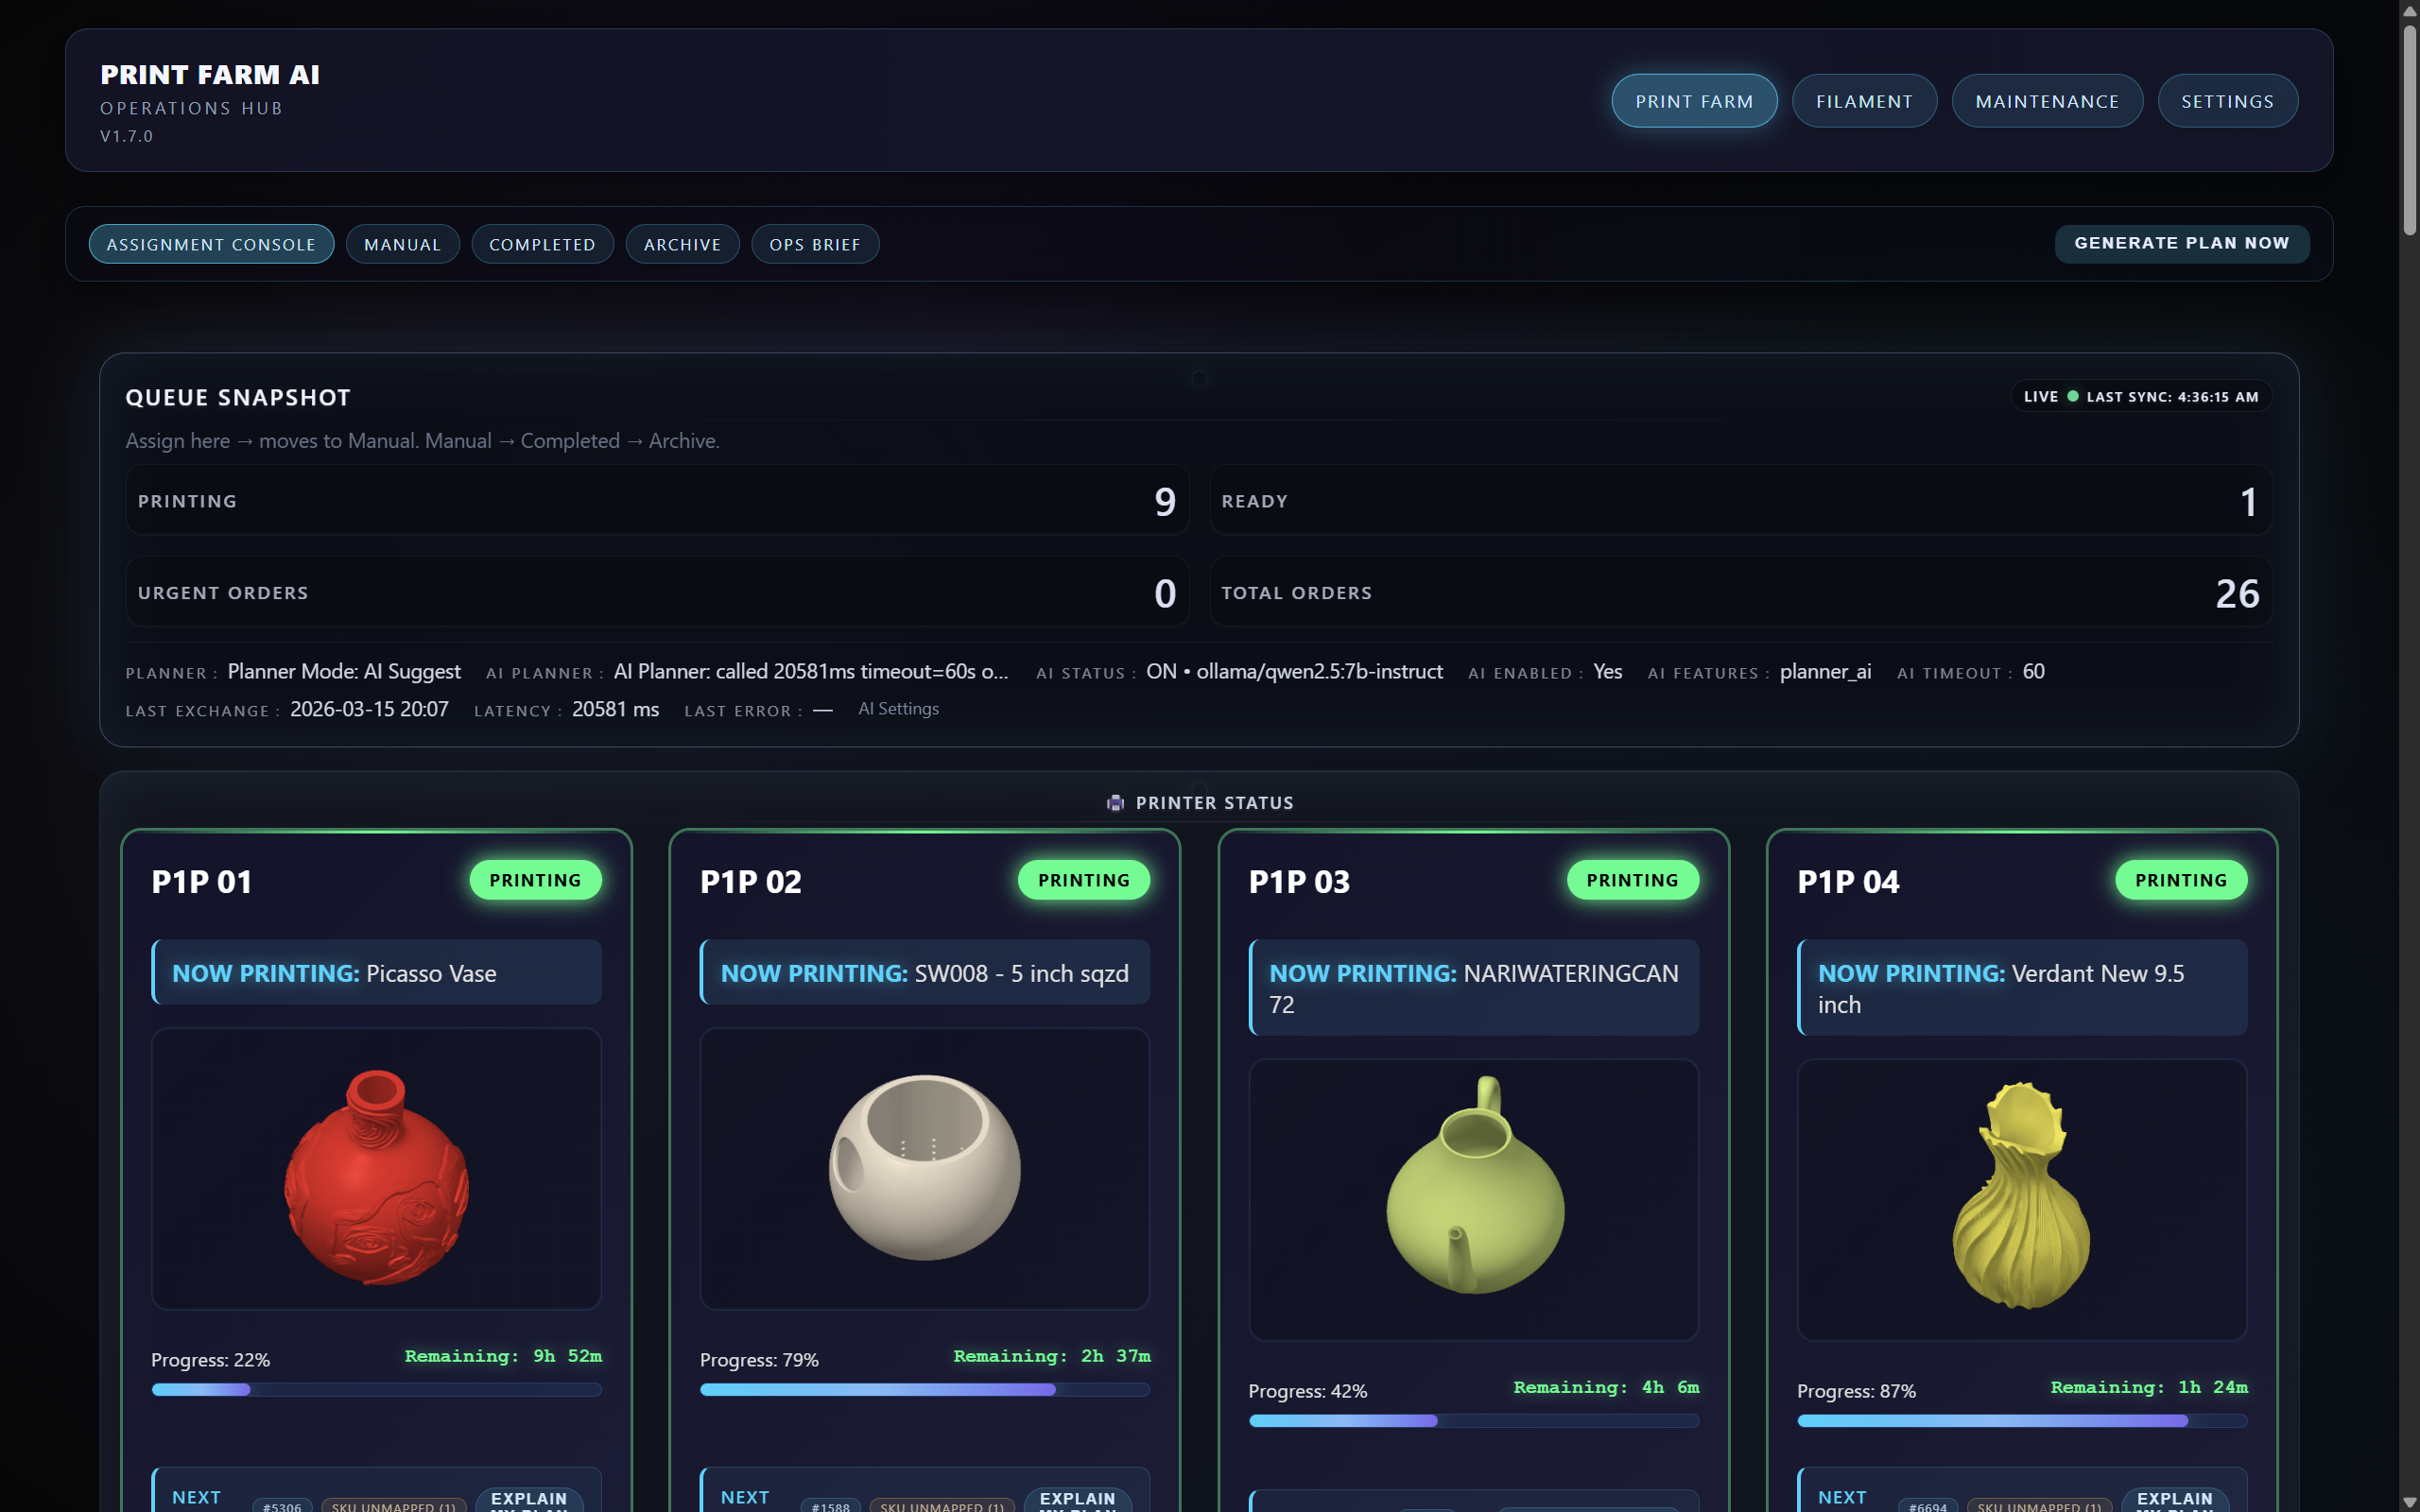
Task: Click EXPLAIN MY PLAN on P1P 01
Action: (x=529, y=1502)
